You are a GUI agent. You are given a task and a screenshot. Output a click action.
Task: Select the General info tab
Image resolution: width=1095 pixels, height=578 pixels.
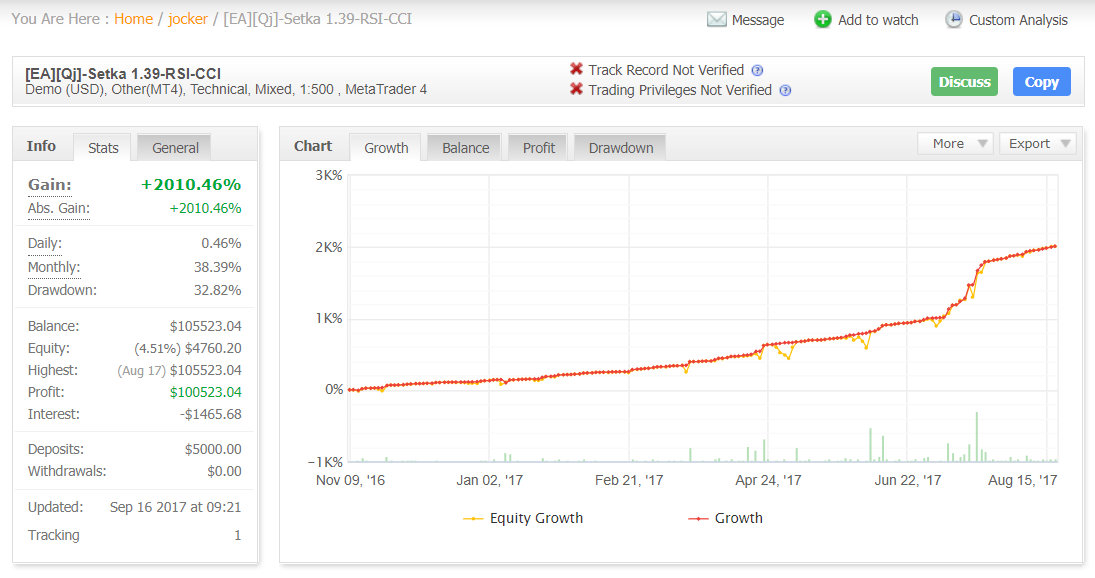pos(175,148)
